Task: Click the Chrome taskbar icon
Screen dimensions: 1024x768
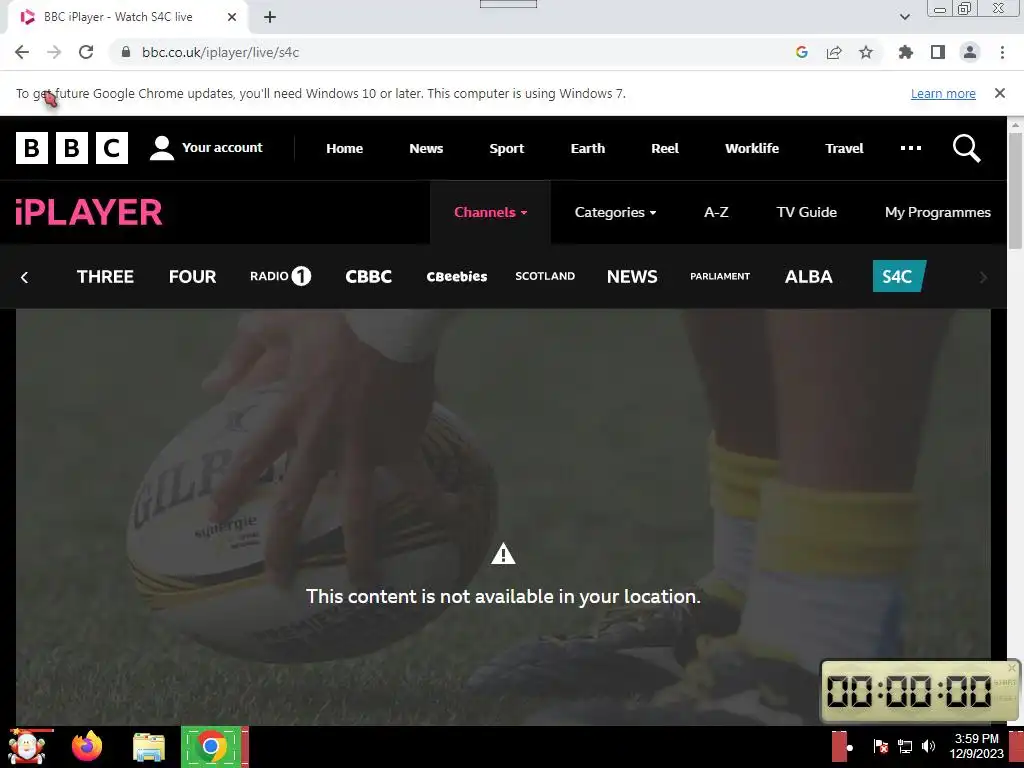Action: [x=211, y=746]
